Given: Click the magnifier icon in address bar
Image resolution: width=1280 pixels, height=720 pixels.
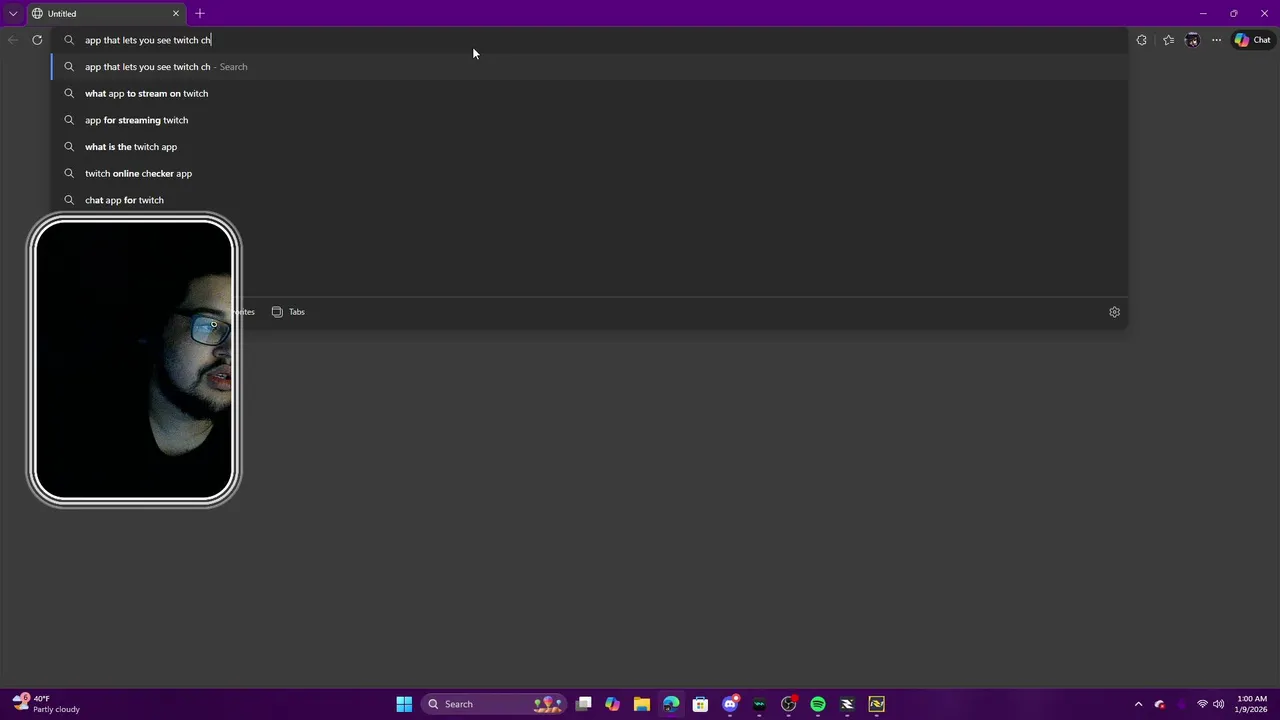Looking at the screenshot, I should pos(69,40).
